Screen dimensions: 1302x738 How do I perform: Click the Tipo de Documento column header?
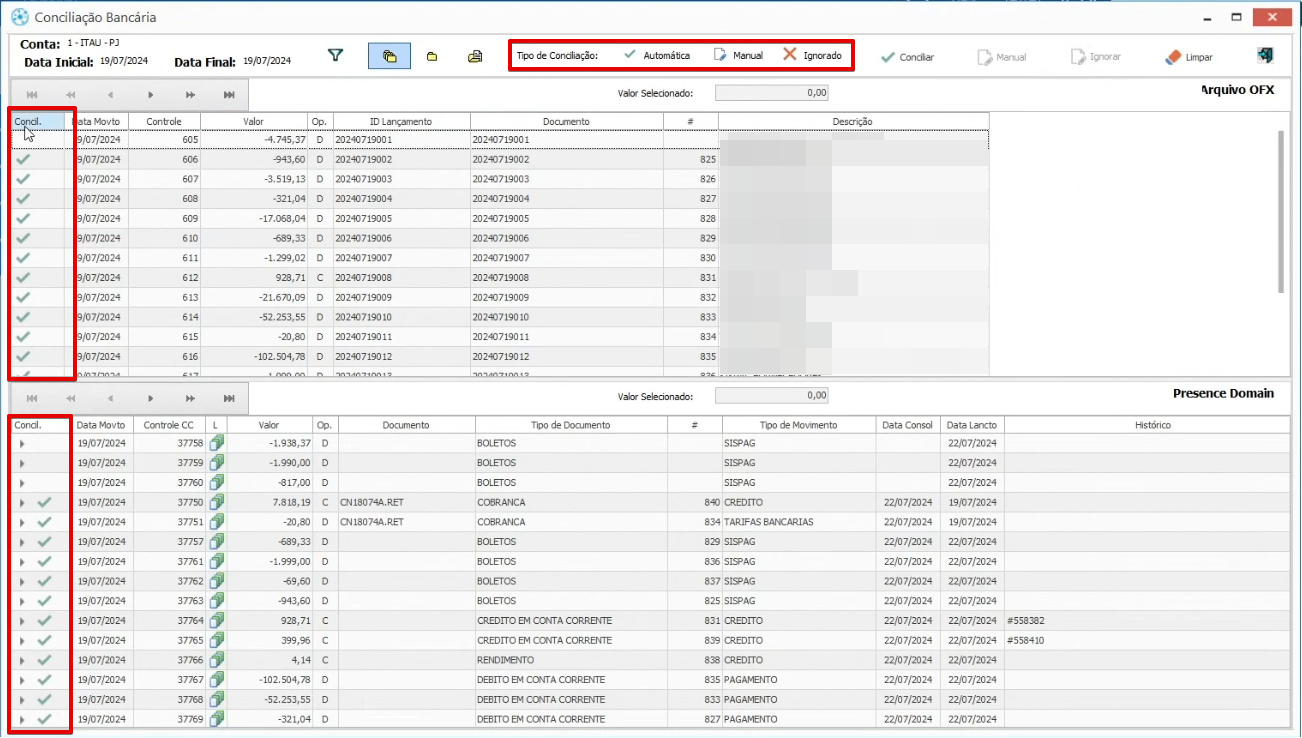(x=571, y=425)
